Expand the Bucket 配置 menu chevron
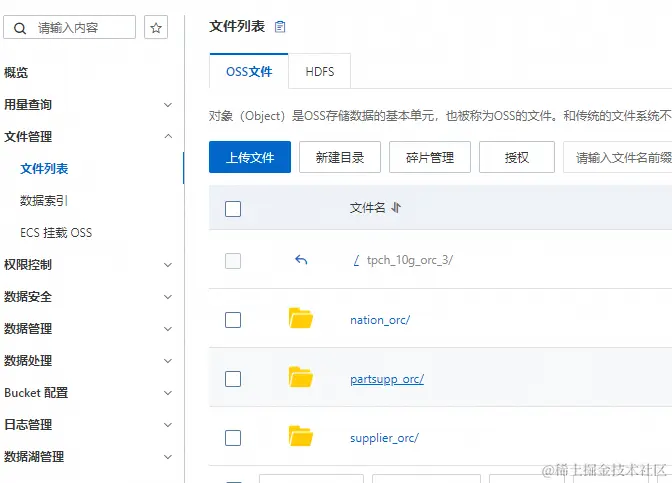Screen dimensions: 672x483 pos(168,393)
